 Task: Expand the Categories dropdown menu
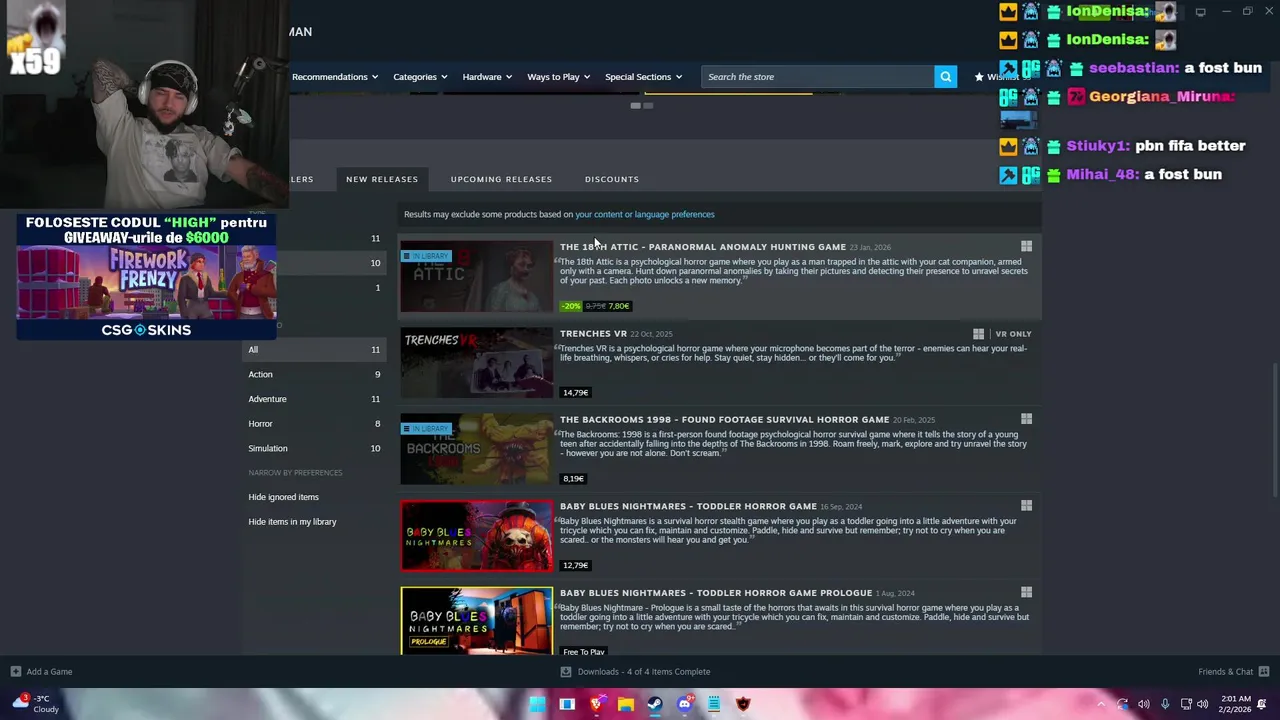tap(420, 77)
